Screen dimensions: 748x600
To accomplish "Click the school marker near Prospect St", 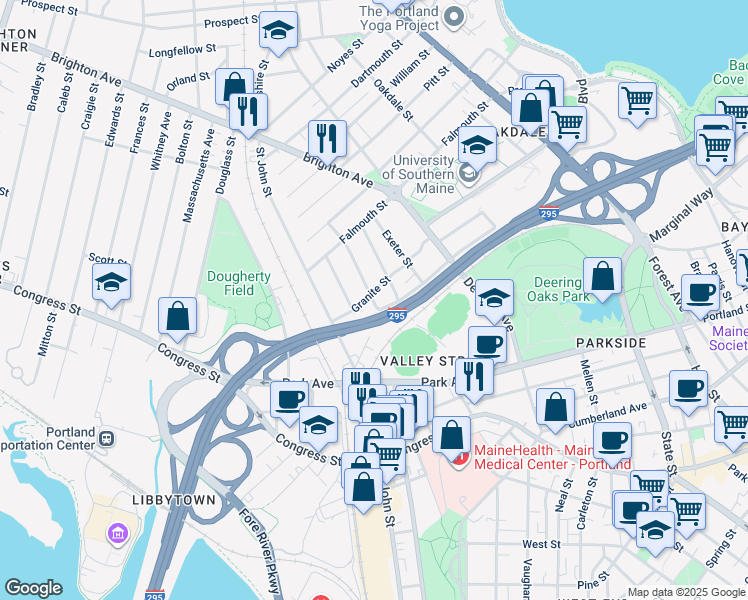I will (x=278, y=31).
